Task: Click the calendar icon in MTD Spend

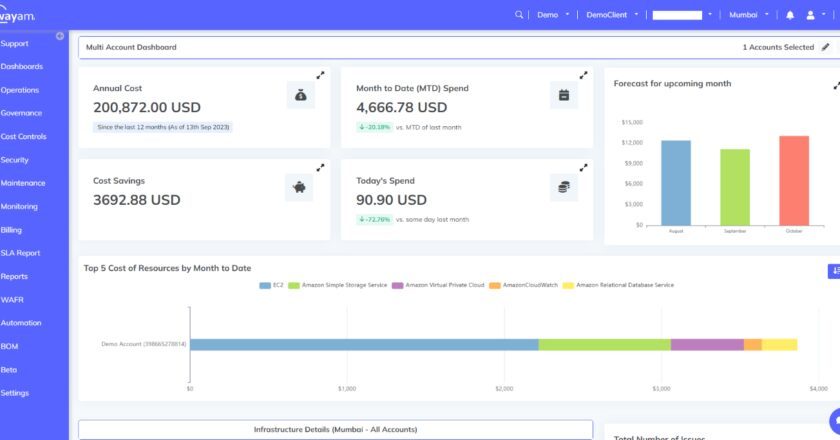Action: (x=564, y=95)
